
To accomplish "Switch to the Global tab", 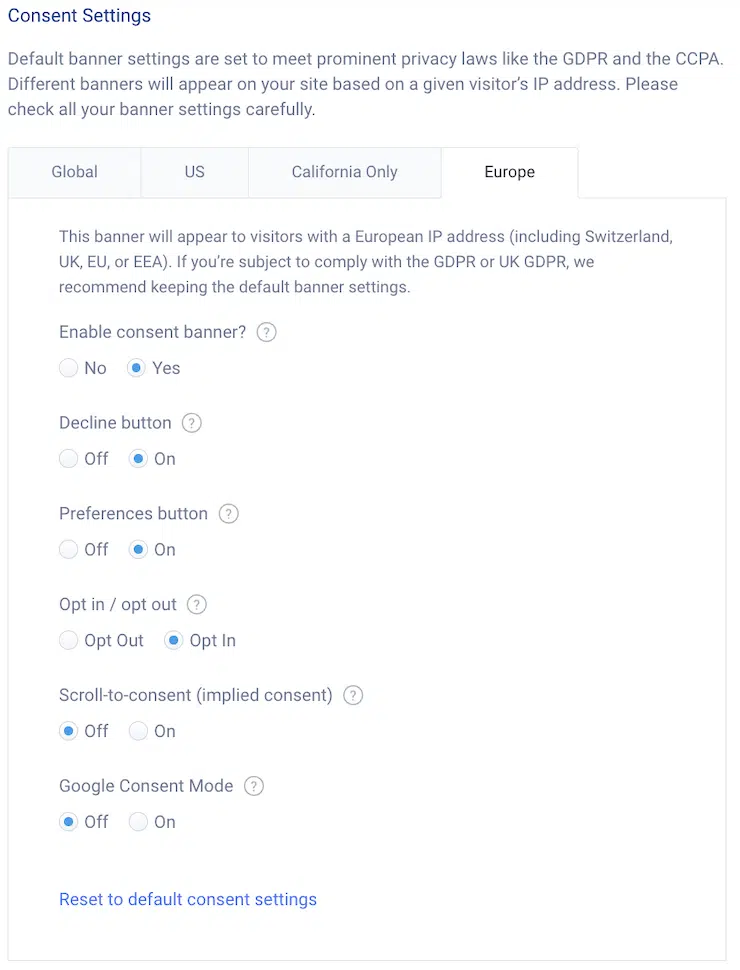I will 74,172.
